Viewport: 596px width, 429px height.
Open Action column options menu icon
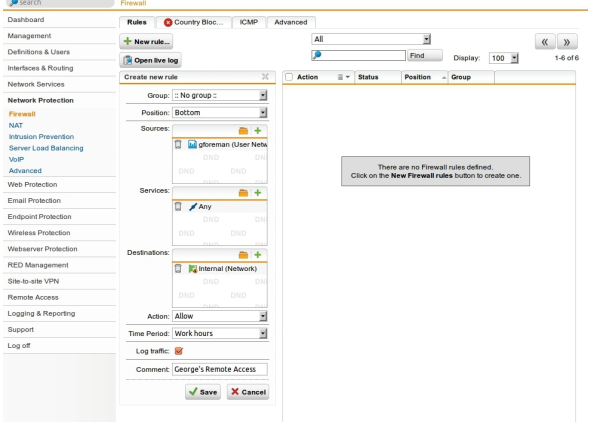[344, 77]
